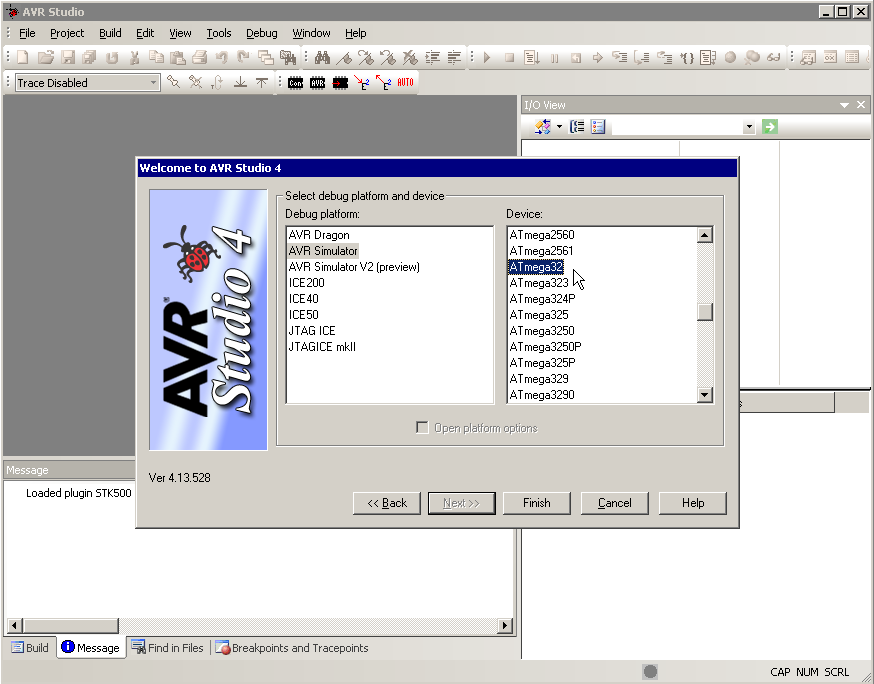Switch to the Find in Files tab

tap(167, 648)
